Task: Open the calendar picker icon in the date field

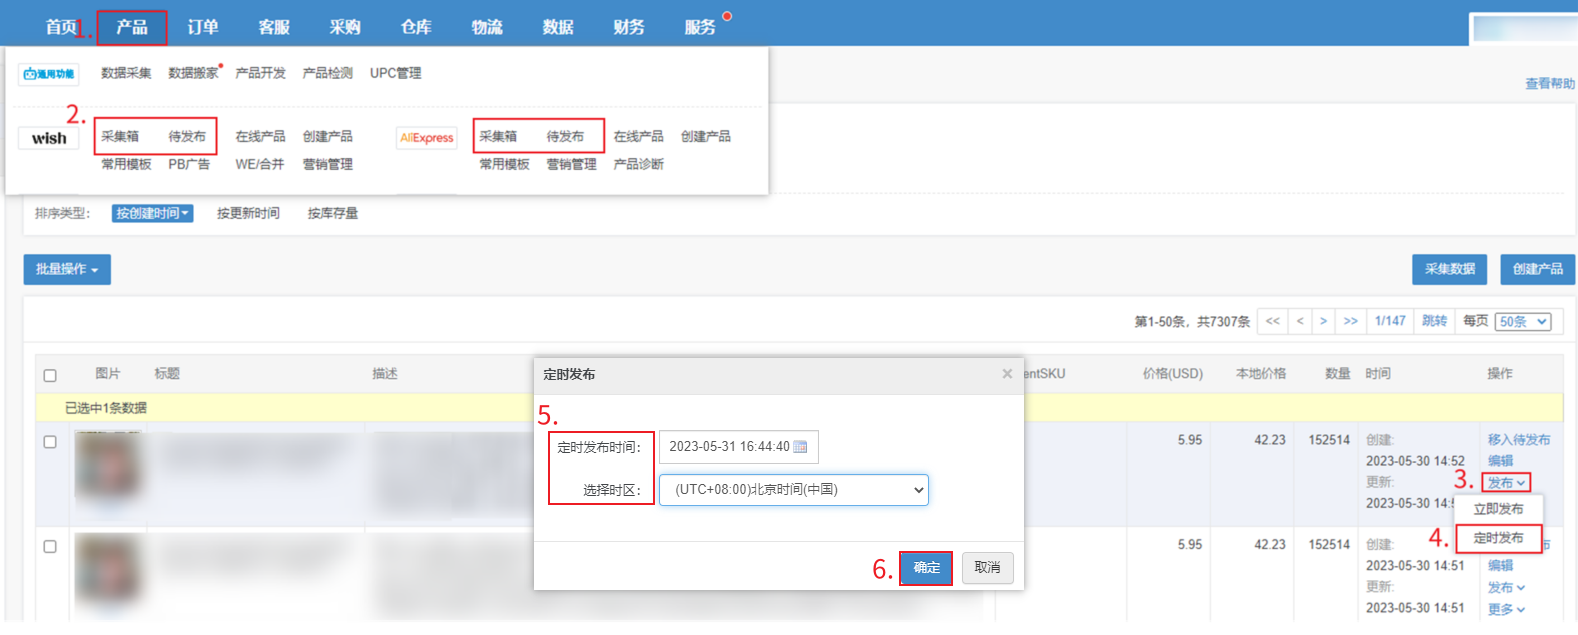Action: [x=800, y=447]
